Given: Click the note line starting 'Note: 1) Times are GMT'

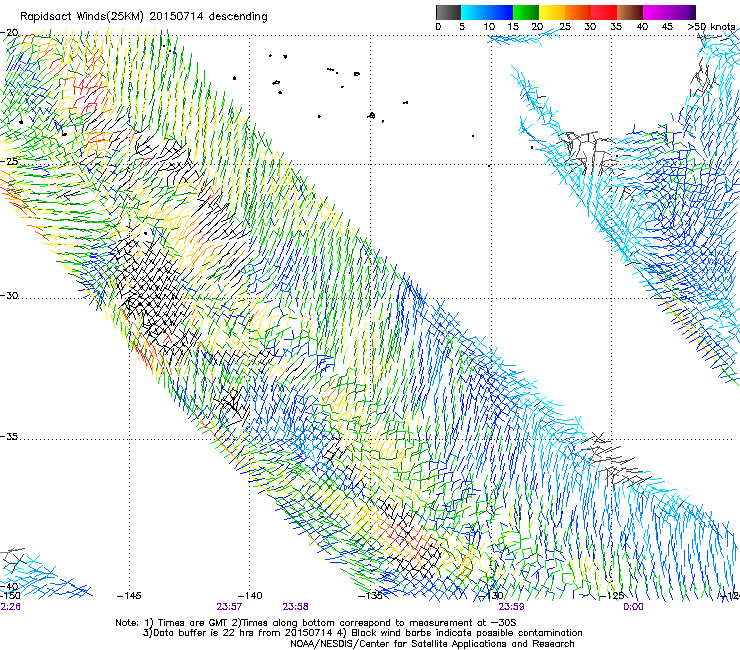Looking at the screenshot, I should [x=316, y=623].
